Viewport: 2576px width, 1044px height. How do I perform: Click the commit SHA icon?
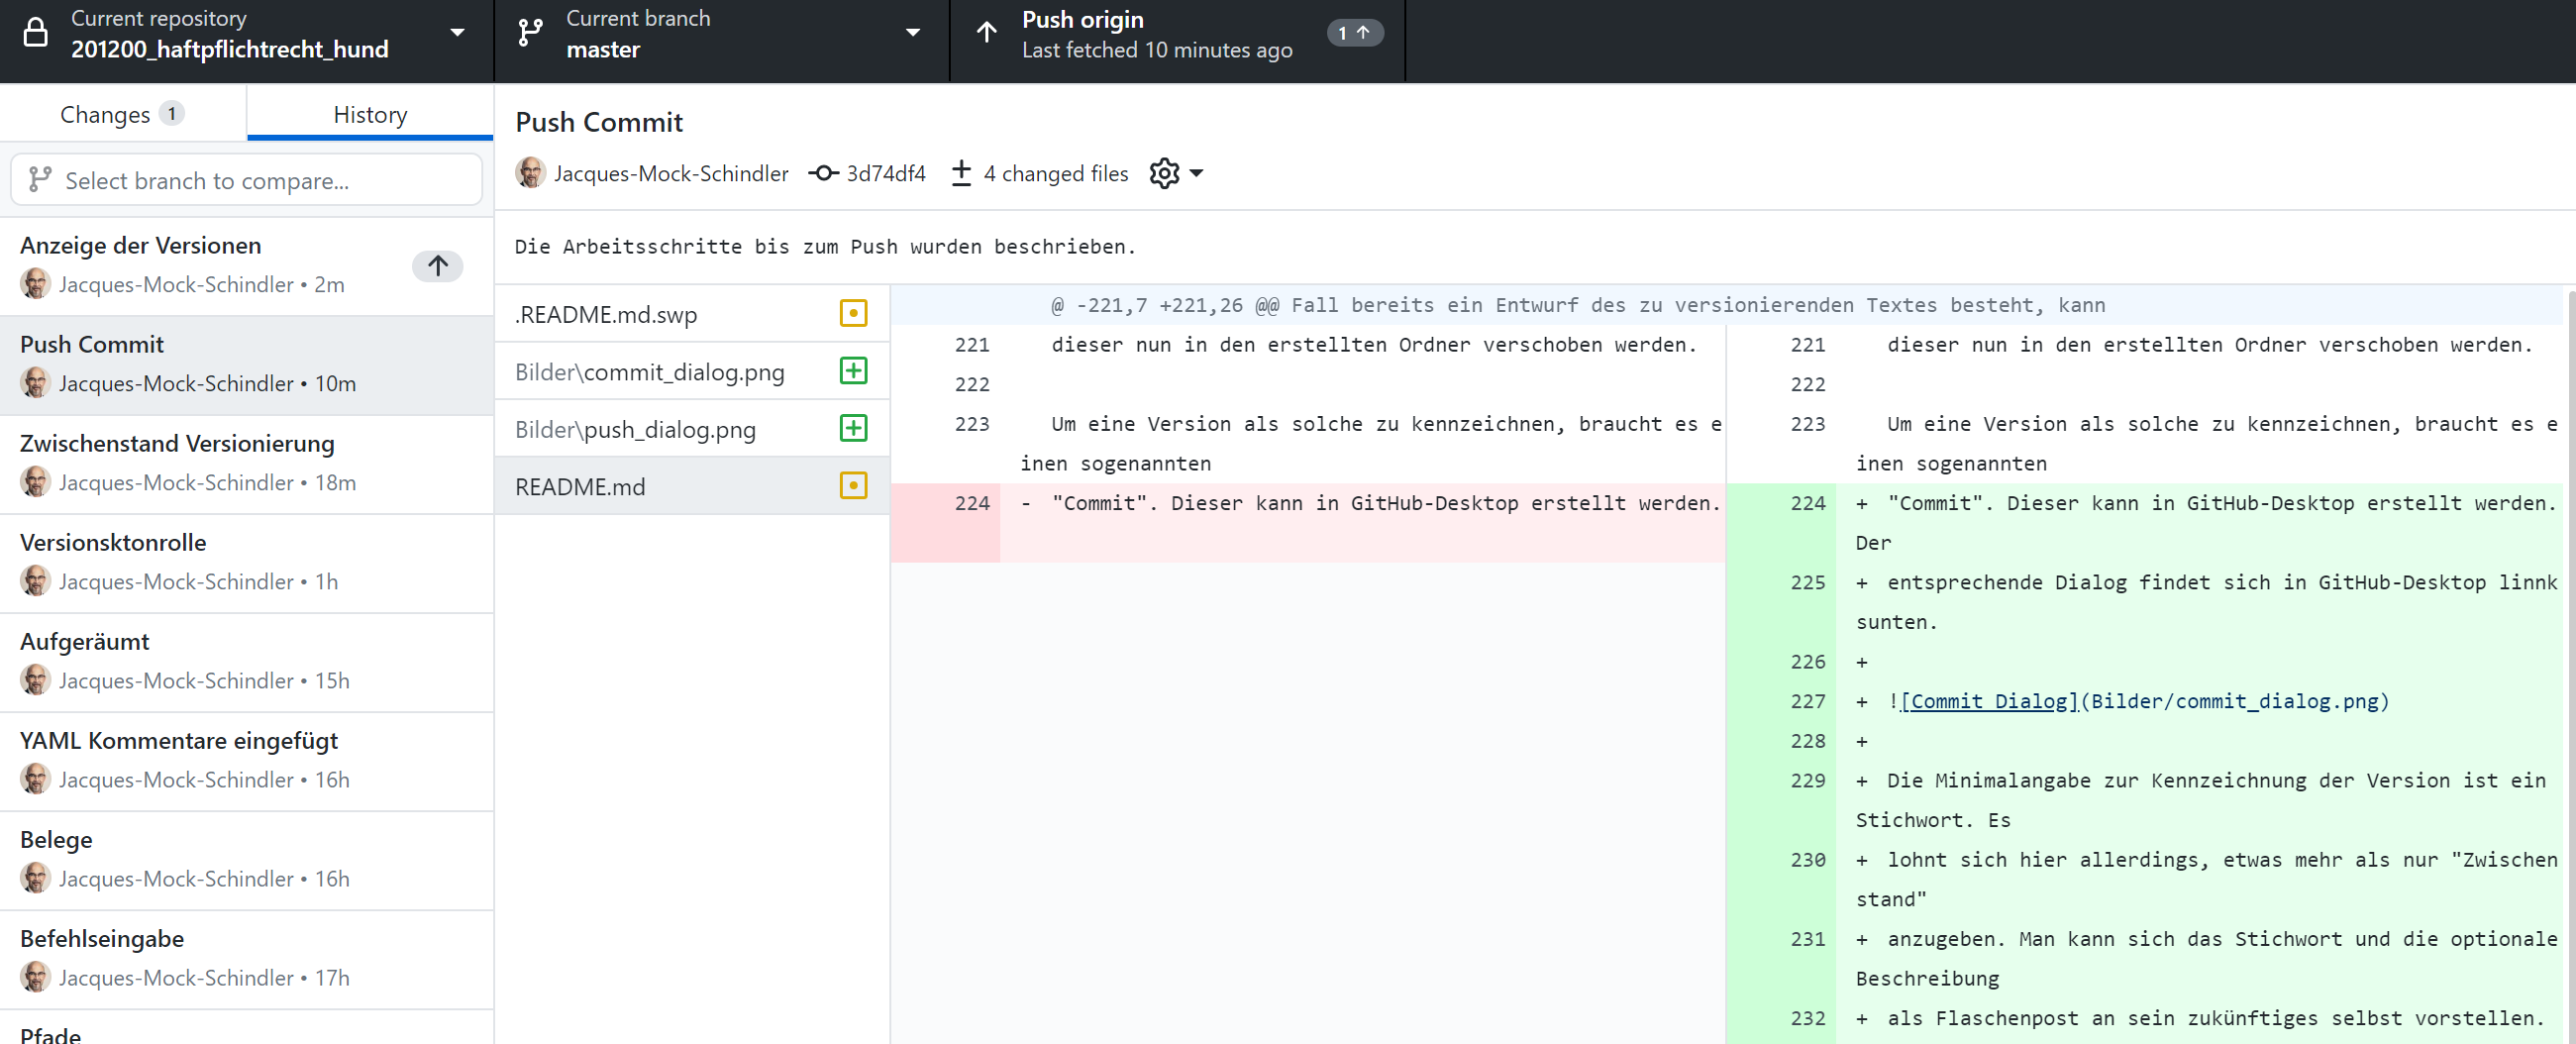(x=823, y=173)
